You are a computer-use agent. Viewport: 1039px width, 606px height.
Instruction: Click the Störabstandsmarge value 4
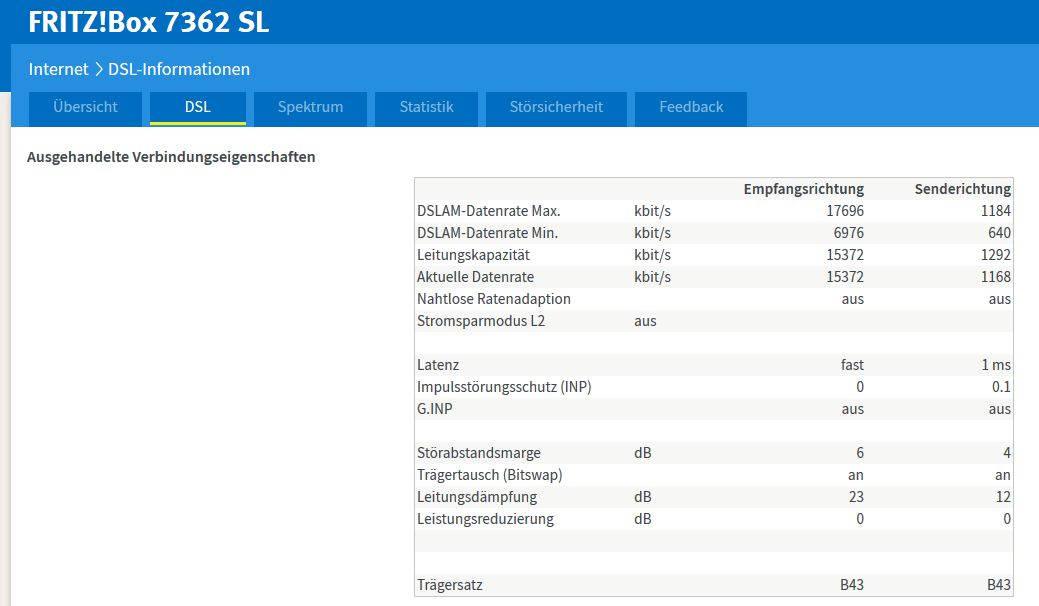pyautogui.click(x=1007, y=452)
